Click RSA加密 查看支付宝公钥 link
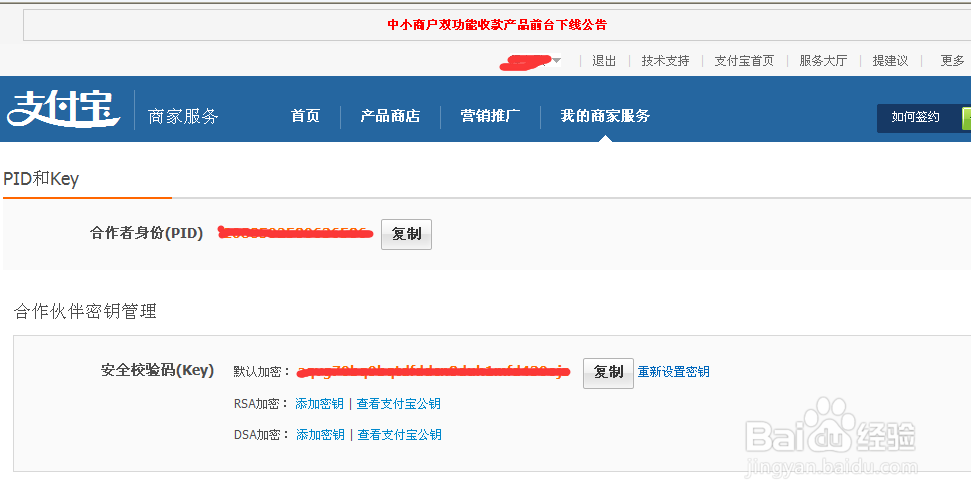The height and width of the screenshot is (501, 971). 399,404
